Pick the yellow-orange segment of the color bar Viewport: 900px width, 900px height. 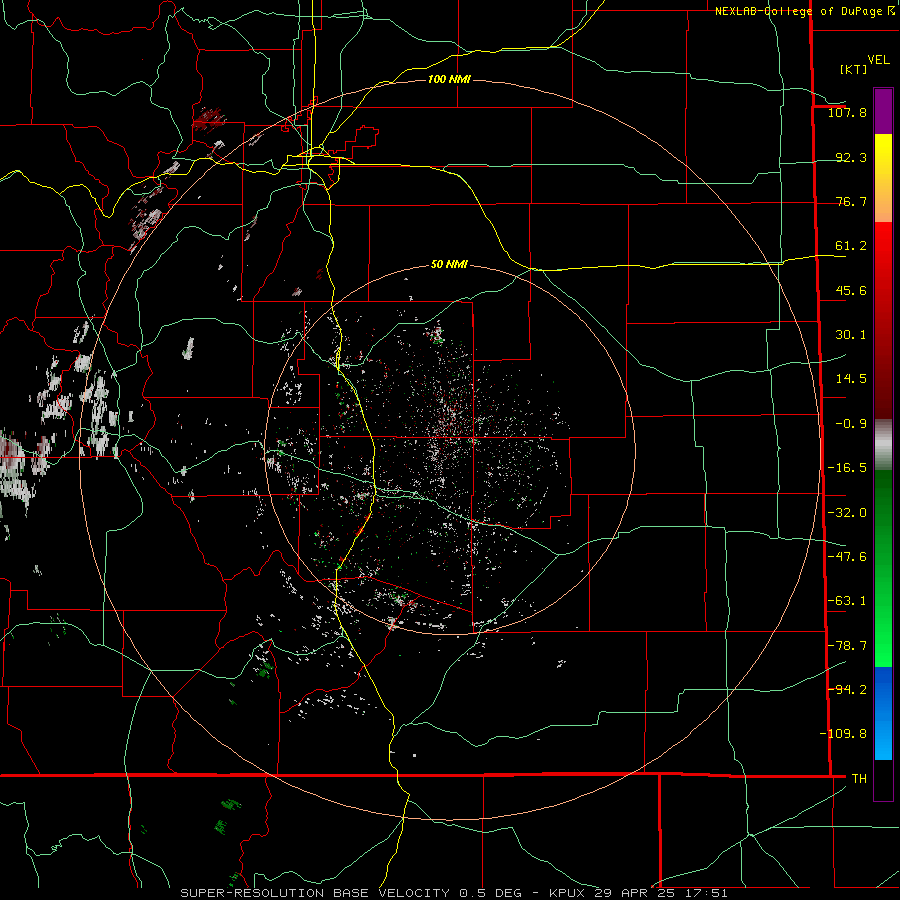coord(883,178)
